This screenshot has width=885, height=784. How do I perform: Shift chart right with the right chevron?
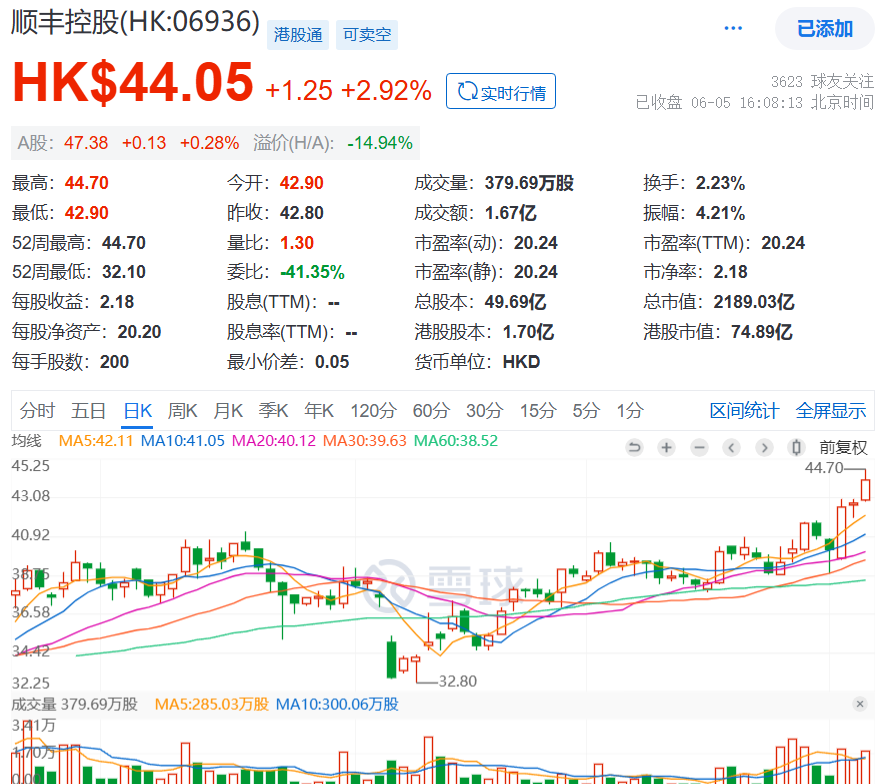(x=764, y=448)
